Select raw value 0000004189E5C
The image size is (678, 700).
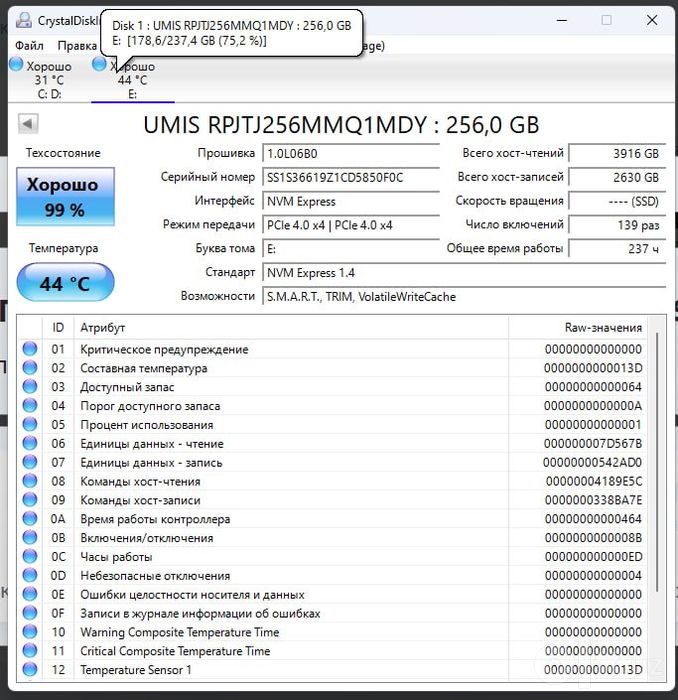pyautogui.click(x=594, y=481)
